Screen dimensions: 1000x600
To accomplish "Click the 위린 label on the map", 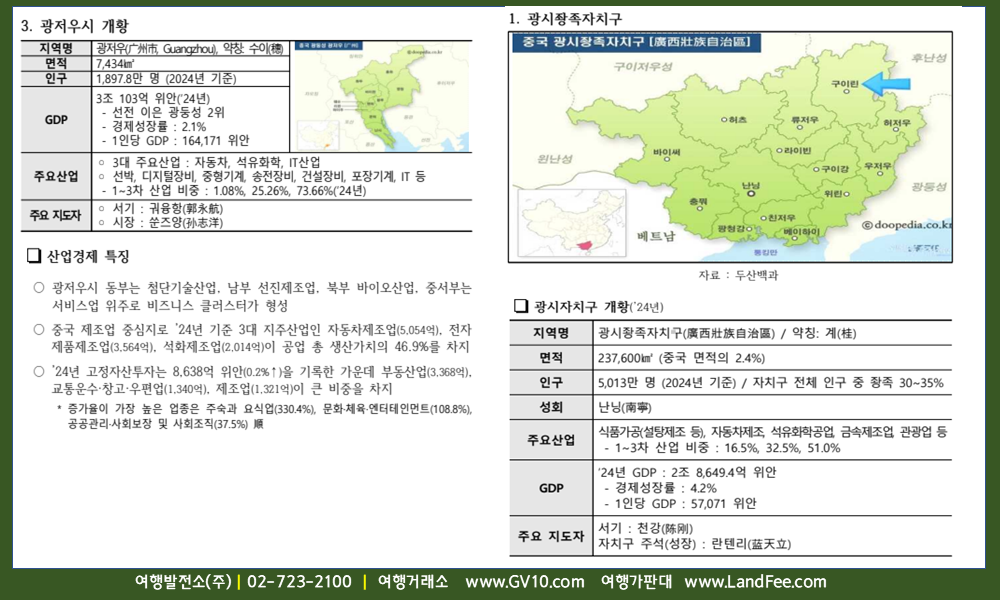I will (x=833, y=193).
